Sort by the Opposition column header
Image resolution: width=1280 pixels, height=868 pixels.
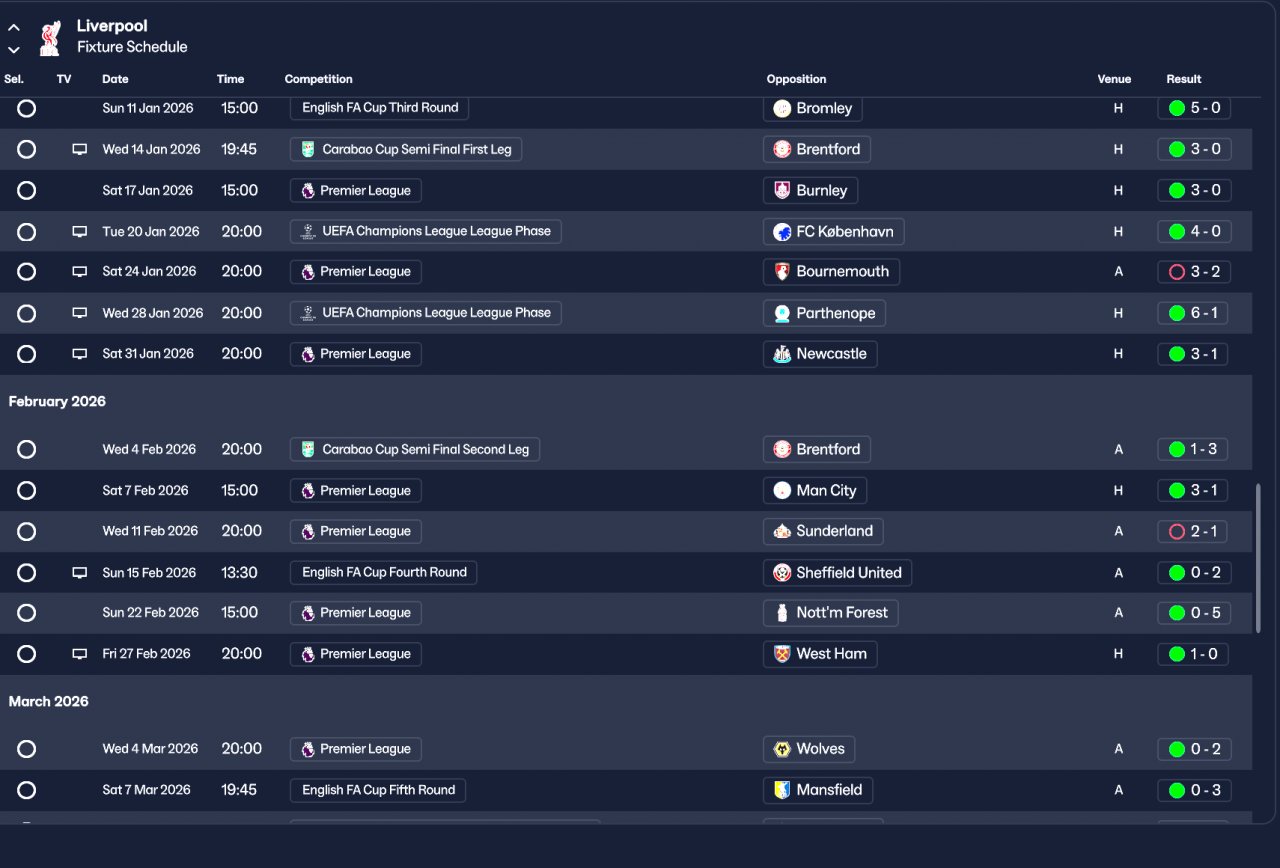[x=796, y=79]
